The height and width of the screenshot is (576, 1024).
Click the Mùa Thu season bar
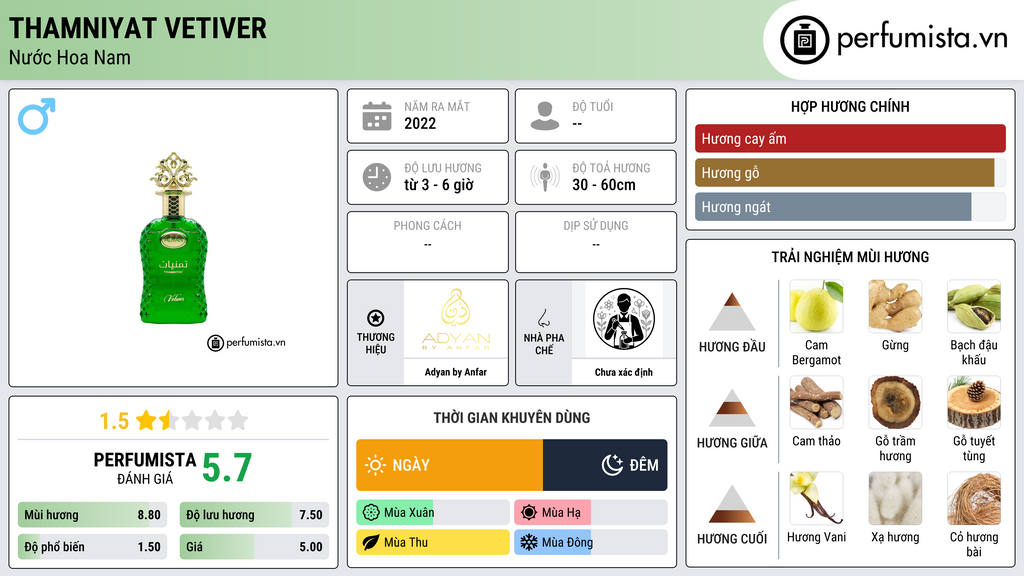(432, 542)
